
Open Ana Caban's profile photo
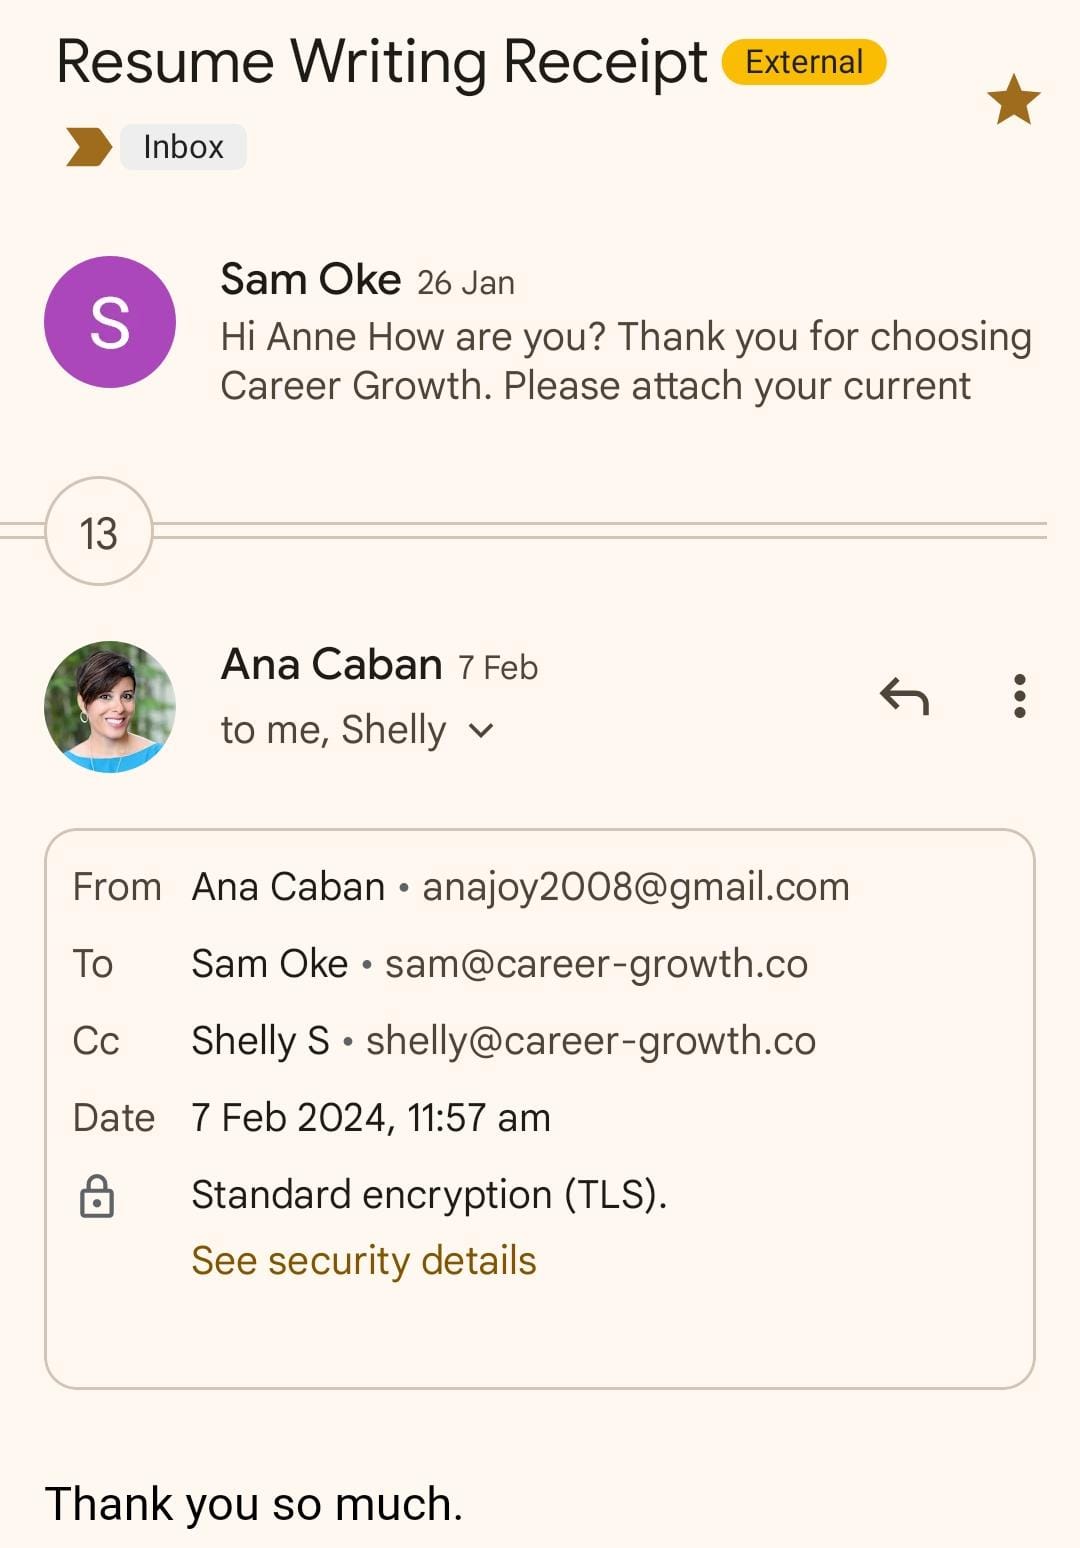tap(110, 707)
